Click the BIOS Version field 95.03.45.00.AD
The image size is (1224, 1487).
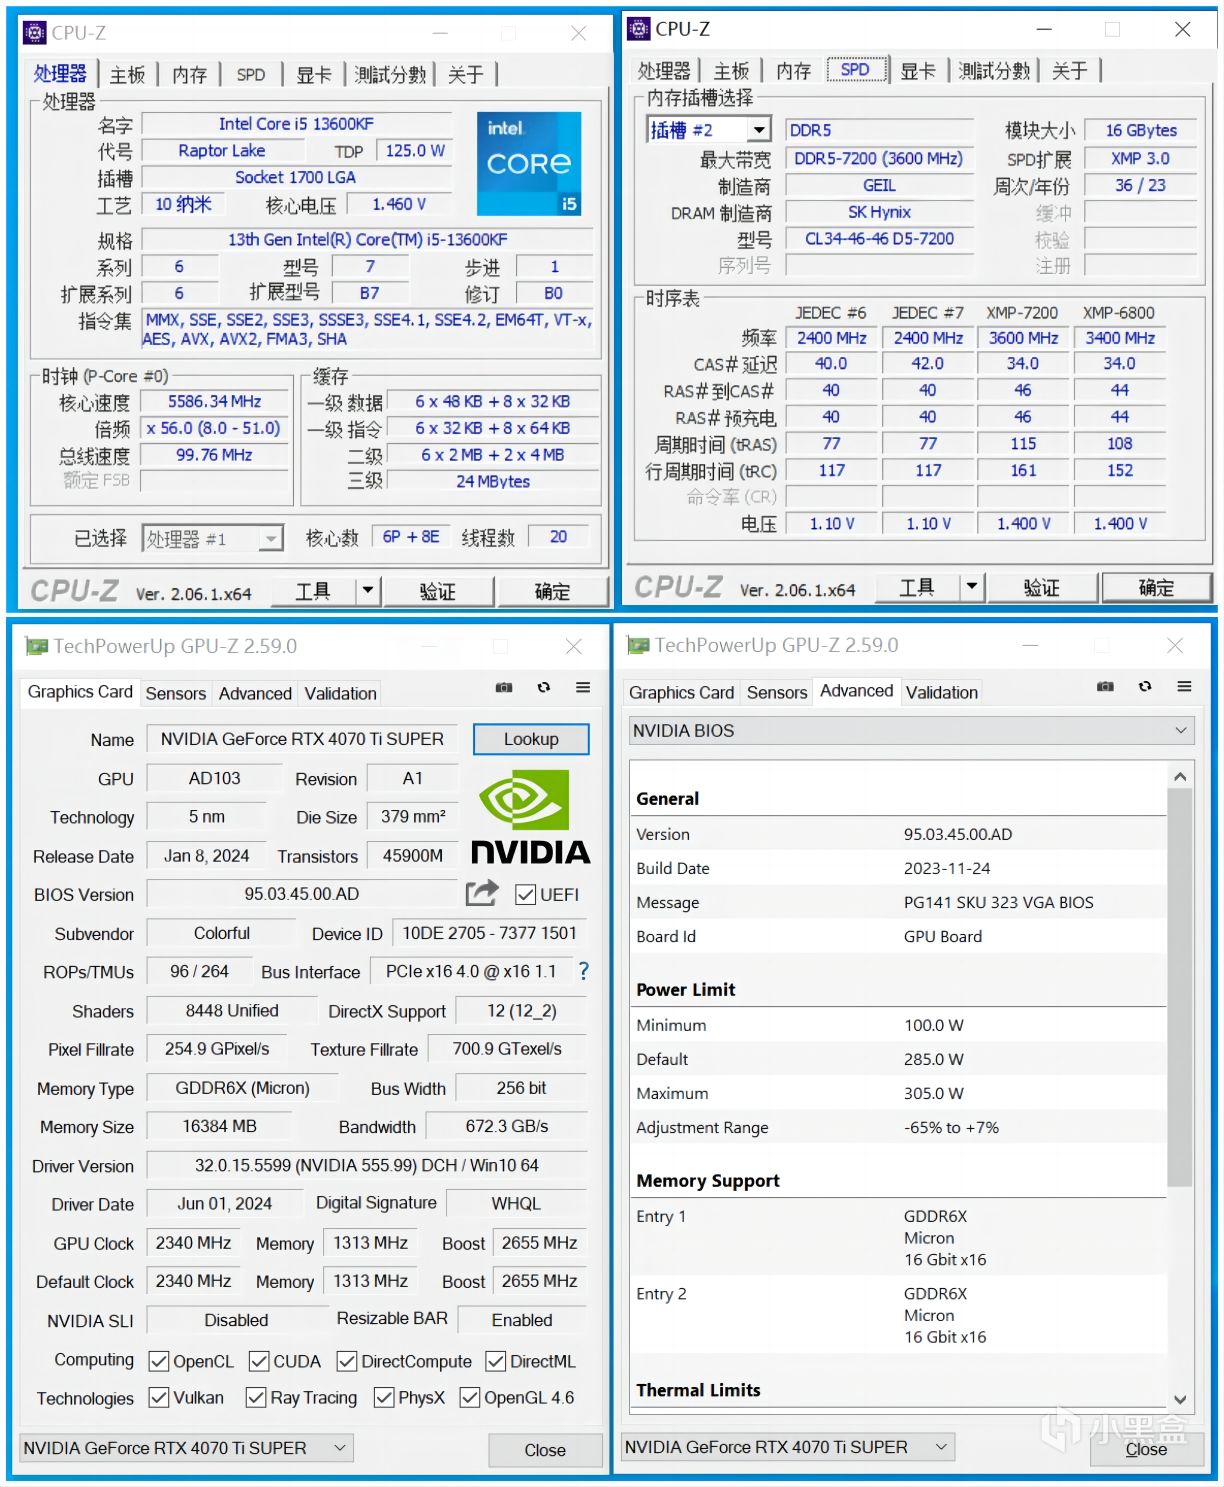[x=302, y=894]
